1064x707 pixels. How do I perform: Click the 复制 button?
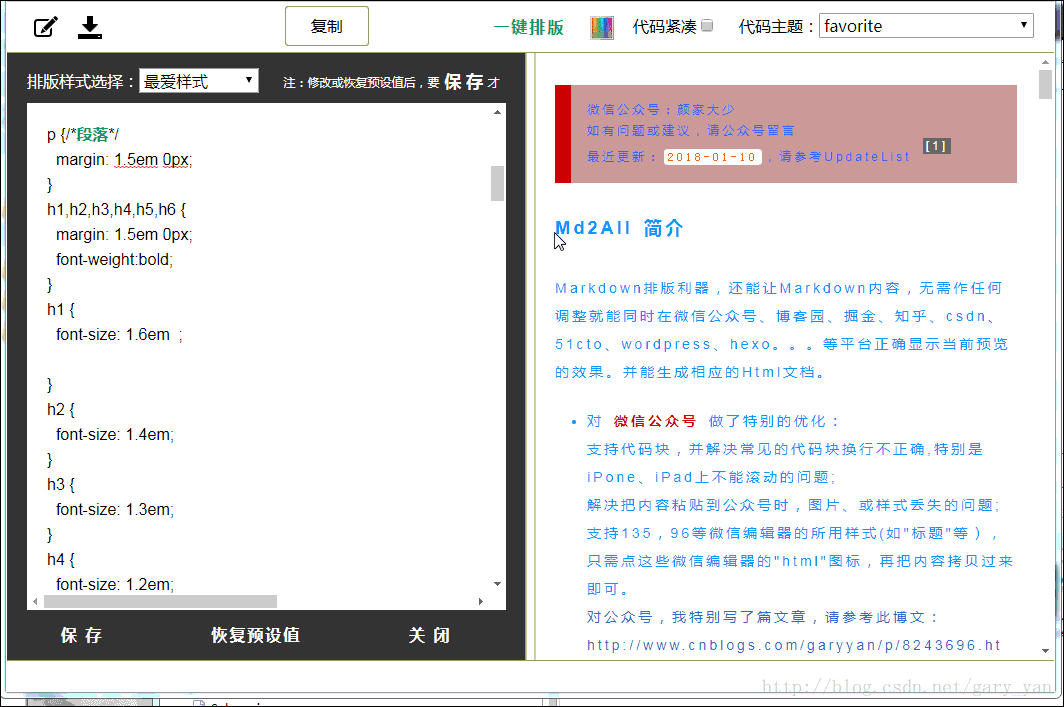327,26
